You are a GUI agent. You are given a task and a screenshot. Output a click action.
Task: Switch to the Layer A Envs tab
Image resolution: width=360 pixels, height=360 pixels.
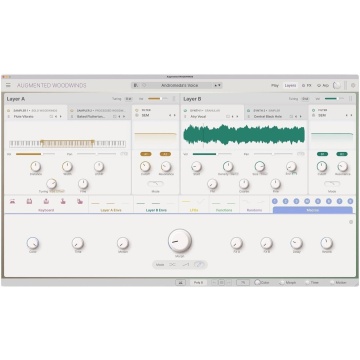111,210
